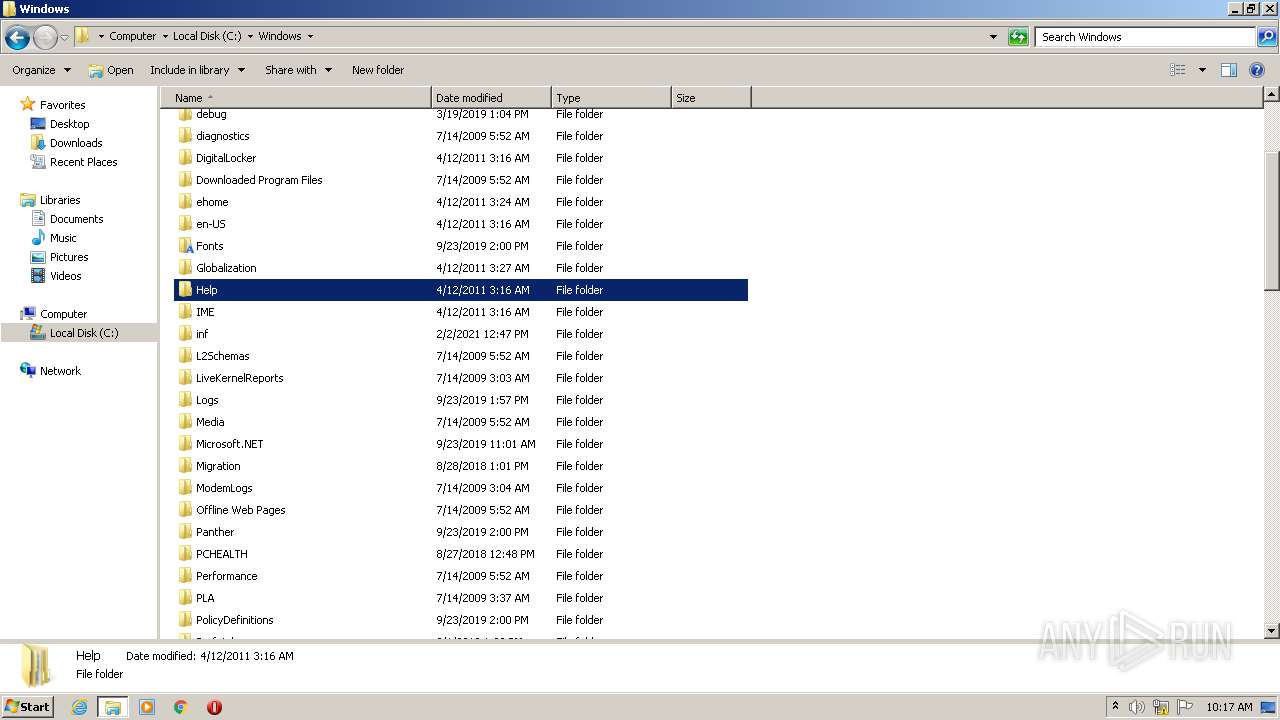Sort by Size column header
The width and height of the screenshot is (1280, 720).
tap(711, 98)
